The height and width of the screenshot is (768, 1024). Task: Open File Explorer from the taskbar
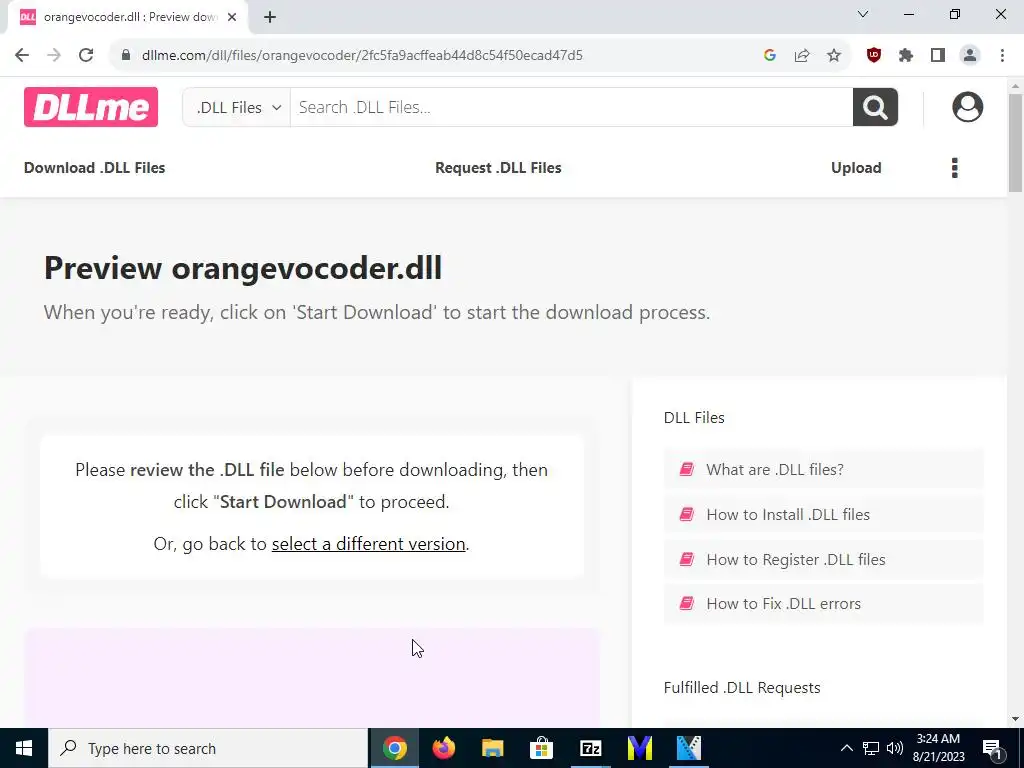tap(492, 748)
